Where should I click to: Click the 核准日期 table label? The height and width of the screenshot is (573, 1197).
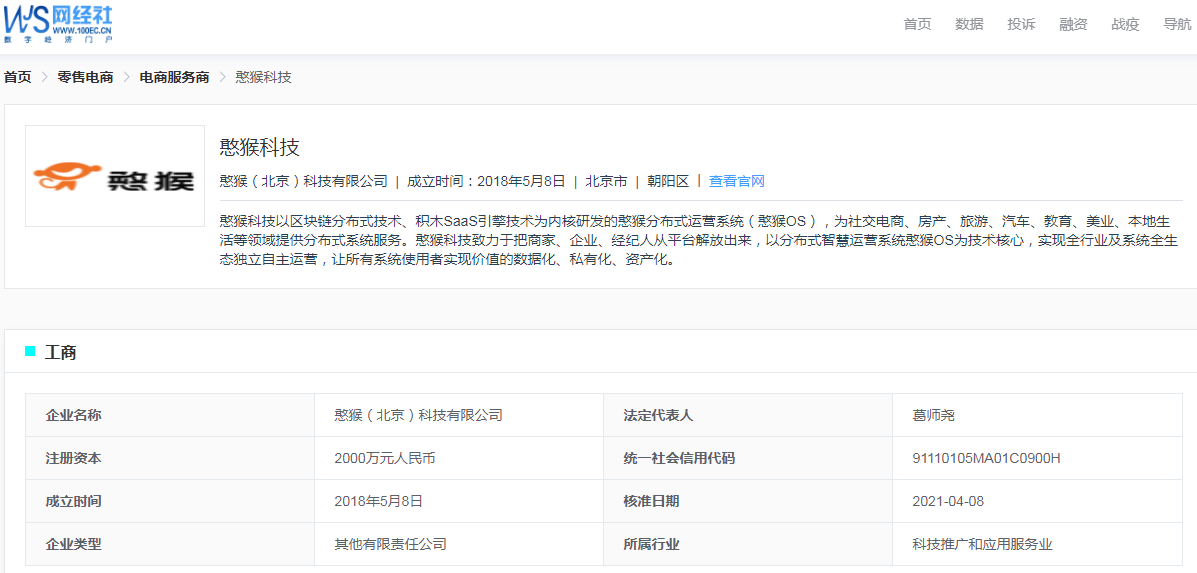click(x=651, y=501)
